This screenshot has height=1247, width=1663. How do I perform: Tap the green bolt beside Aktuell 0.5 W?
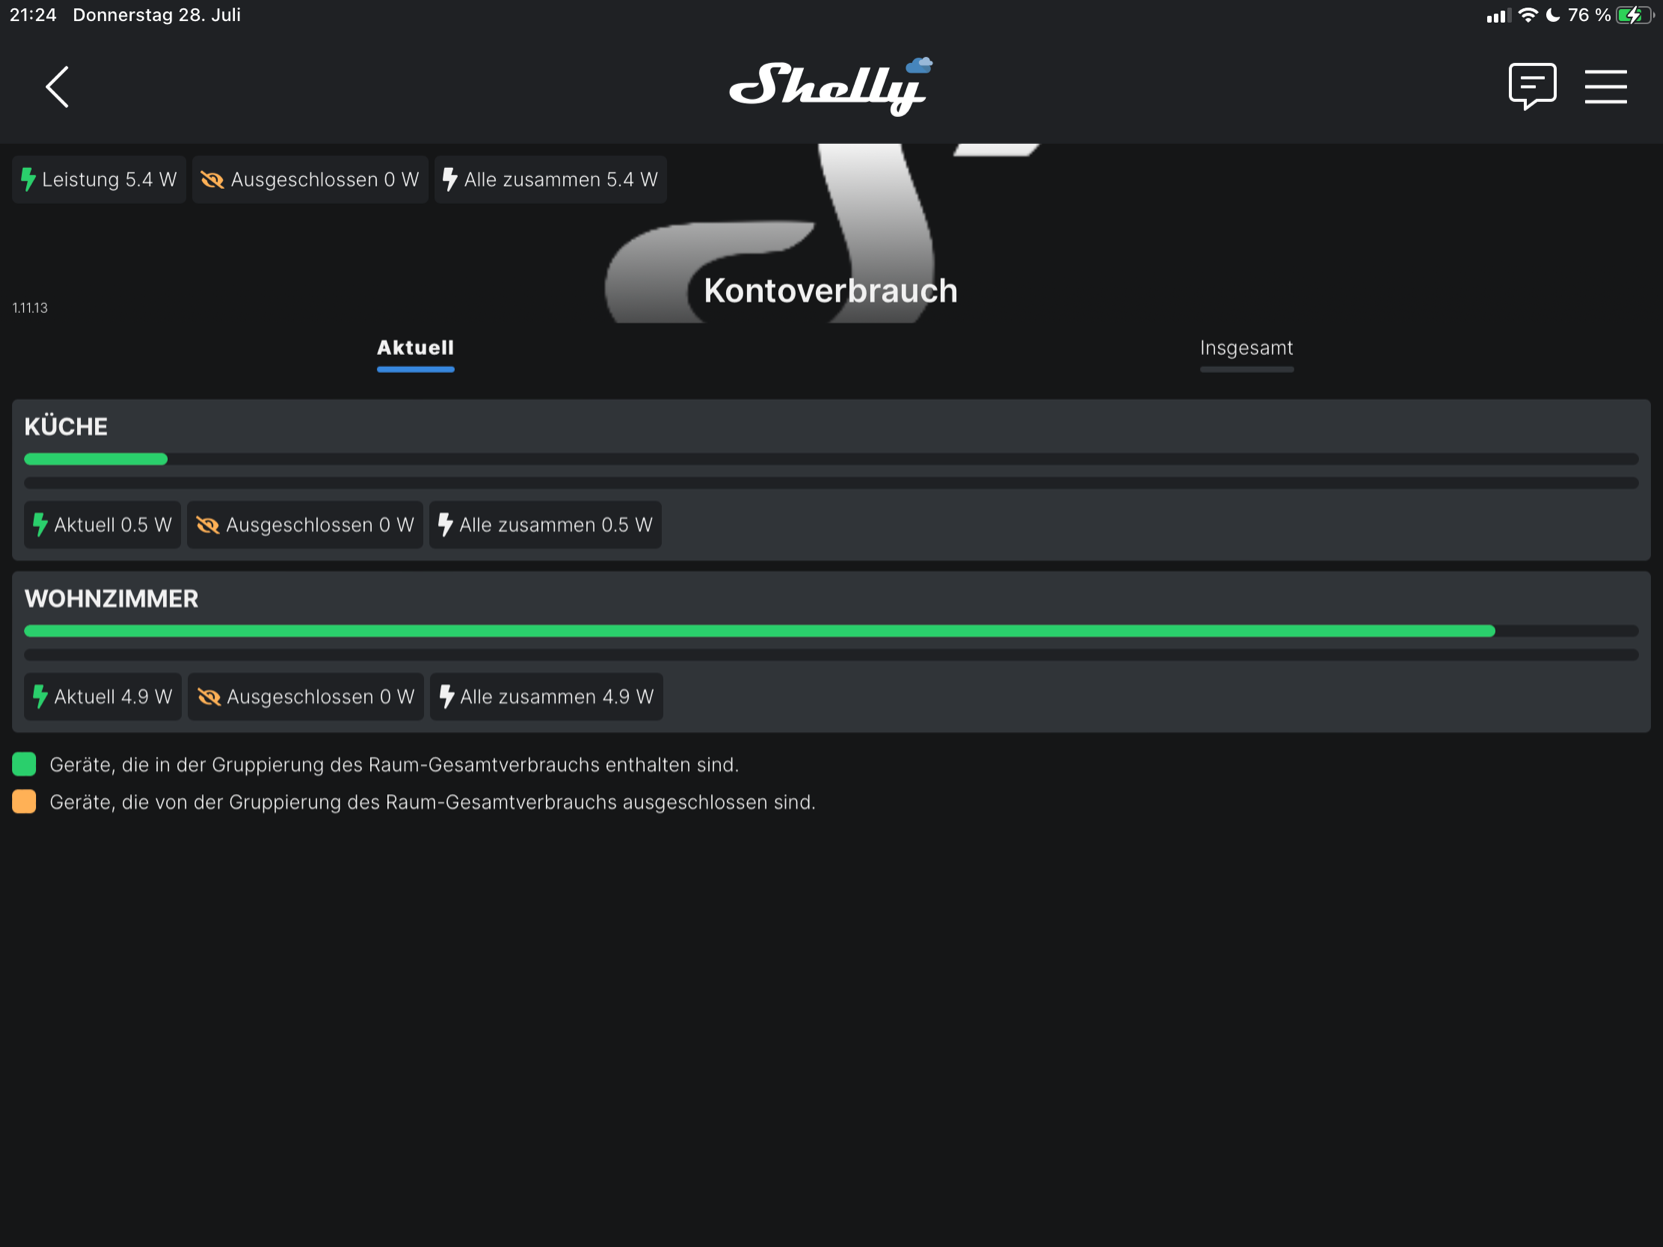pos(40,525)
